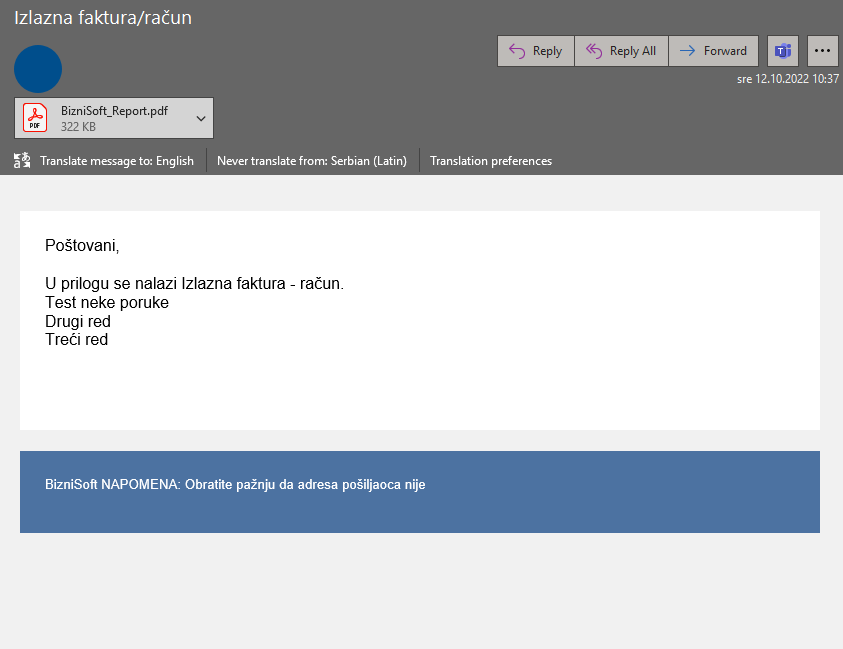Select Translate message to: English
This screenshot has width=843, height=649.
(116, 161)
